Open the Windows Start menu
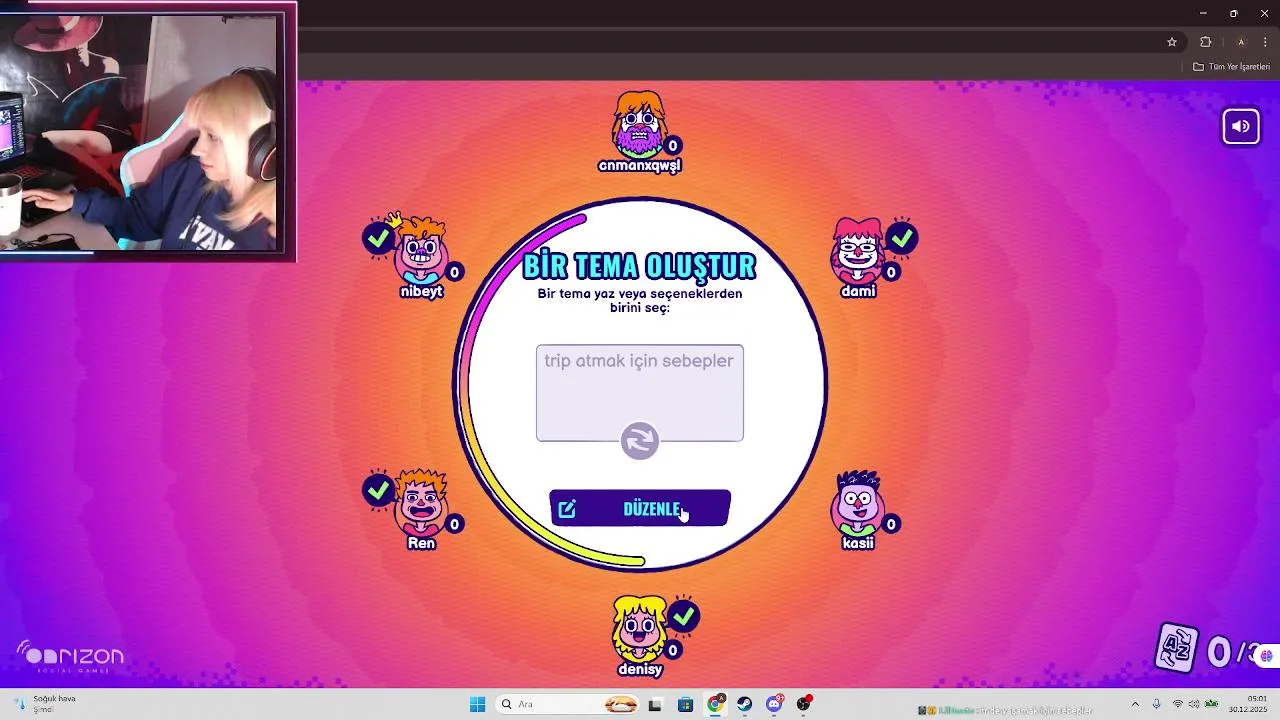The width and height of the screenshot is (1280, 720). coord(477,704)
